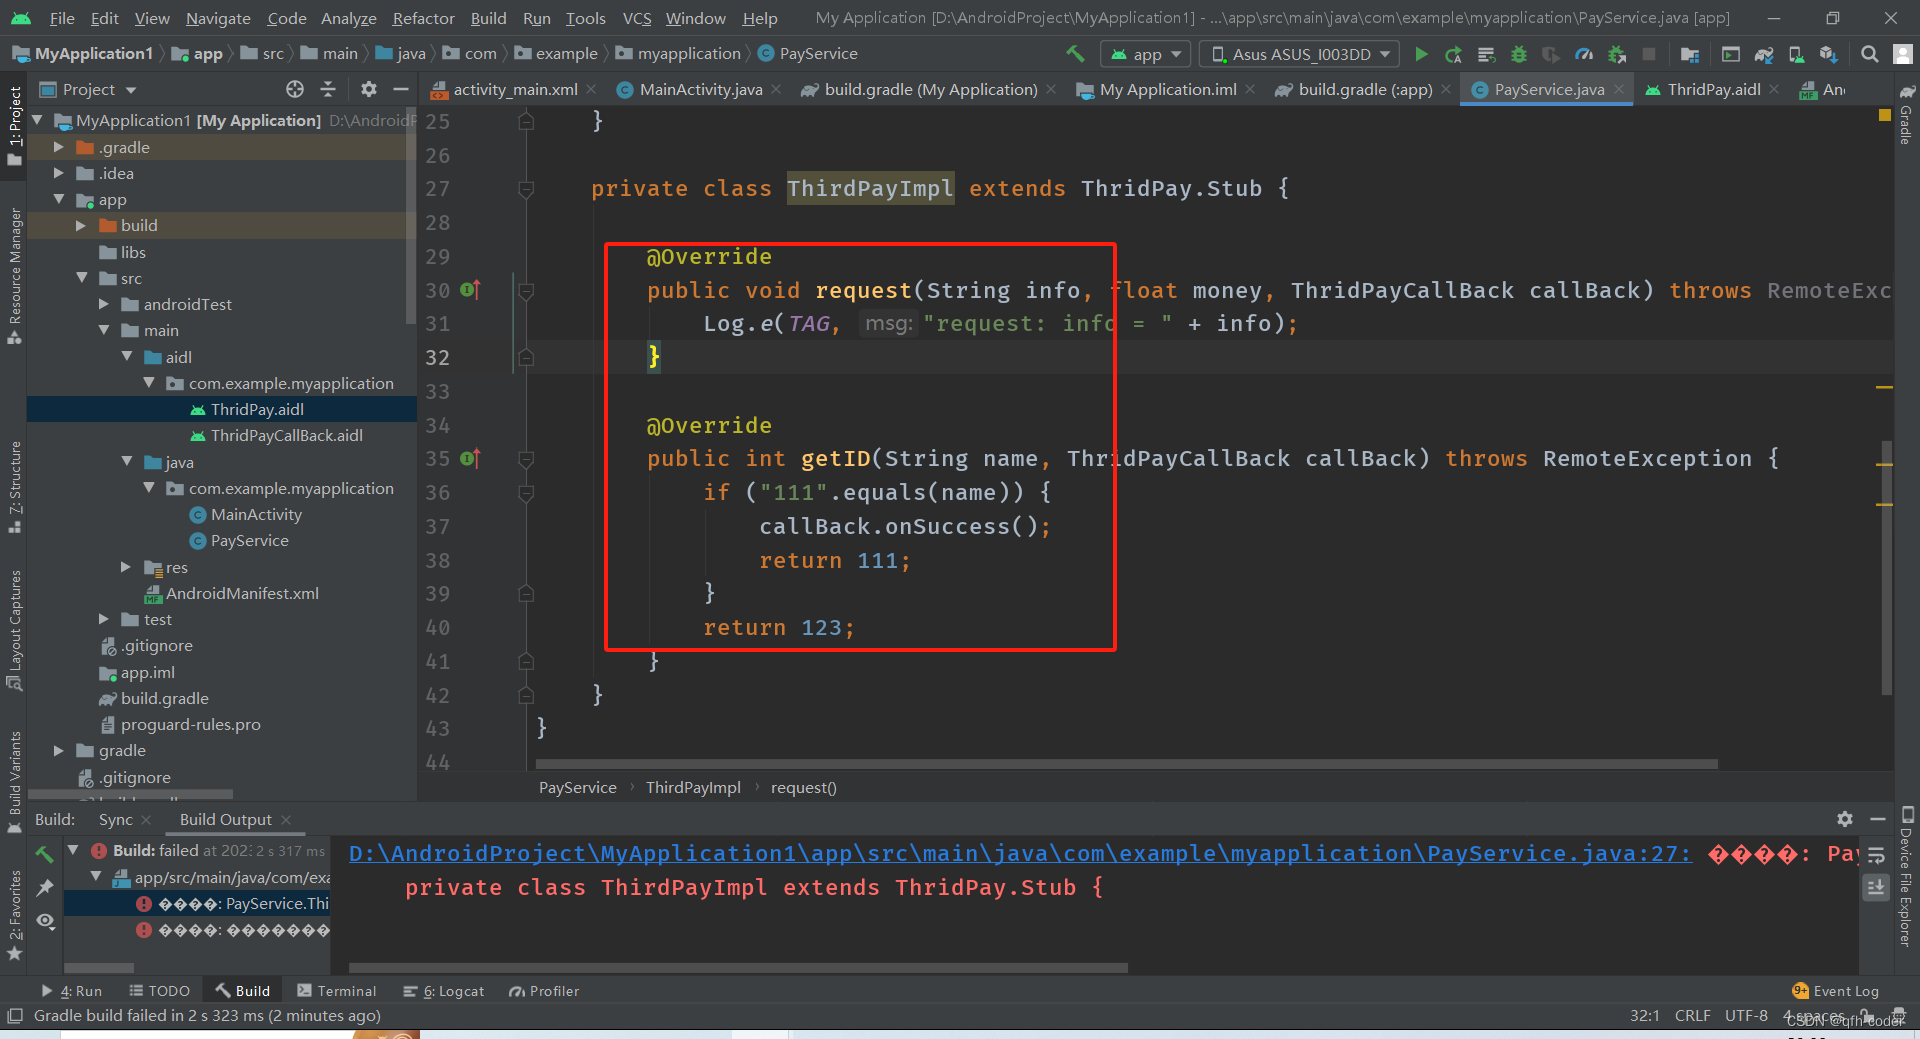The image size is (1920, 1039).
Task: Collapse the aidl folder in Project tree
Action: (127, 357)
